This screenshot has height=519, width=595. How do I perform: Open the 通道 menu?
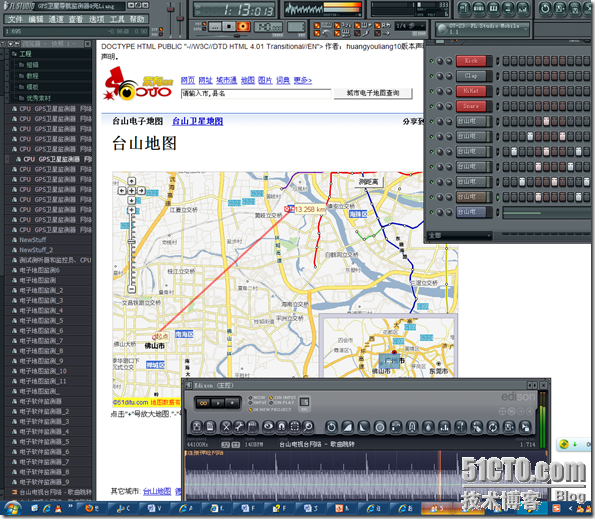coord(56,19)
